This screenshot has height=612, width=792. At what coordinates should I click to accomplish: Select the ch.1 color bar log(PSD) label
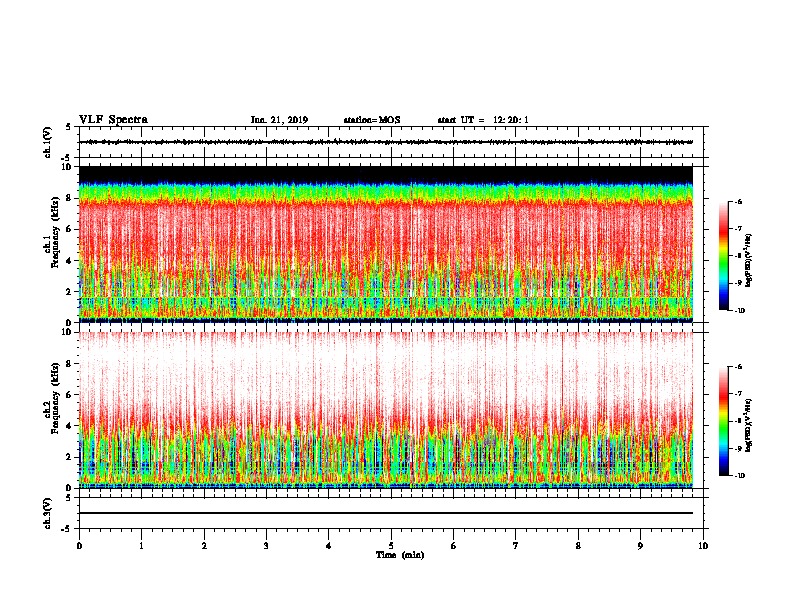[x=749, y=261]
